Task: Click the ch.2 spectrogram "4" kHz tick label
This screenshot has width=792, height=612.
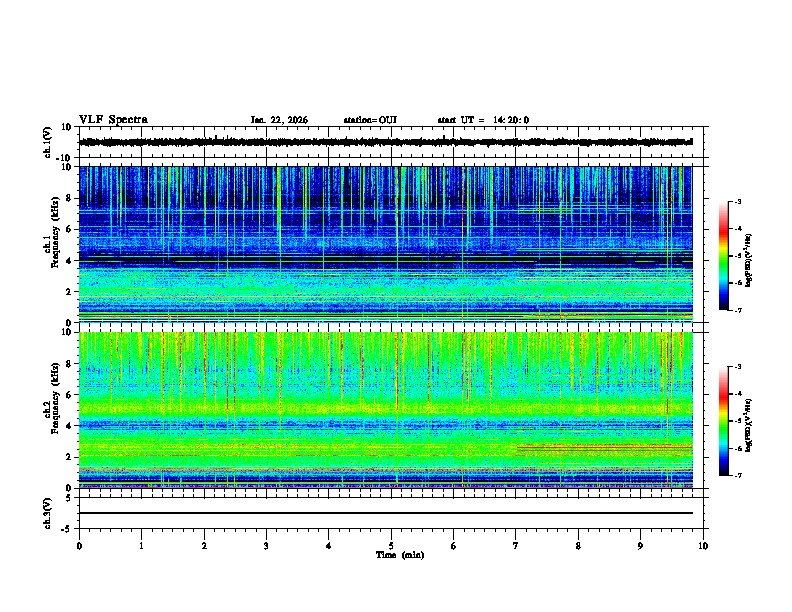Action: click(x=70, y=426)
